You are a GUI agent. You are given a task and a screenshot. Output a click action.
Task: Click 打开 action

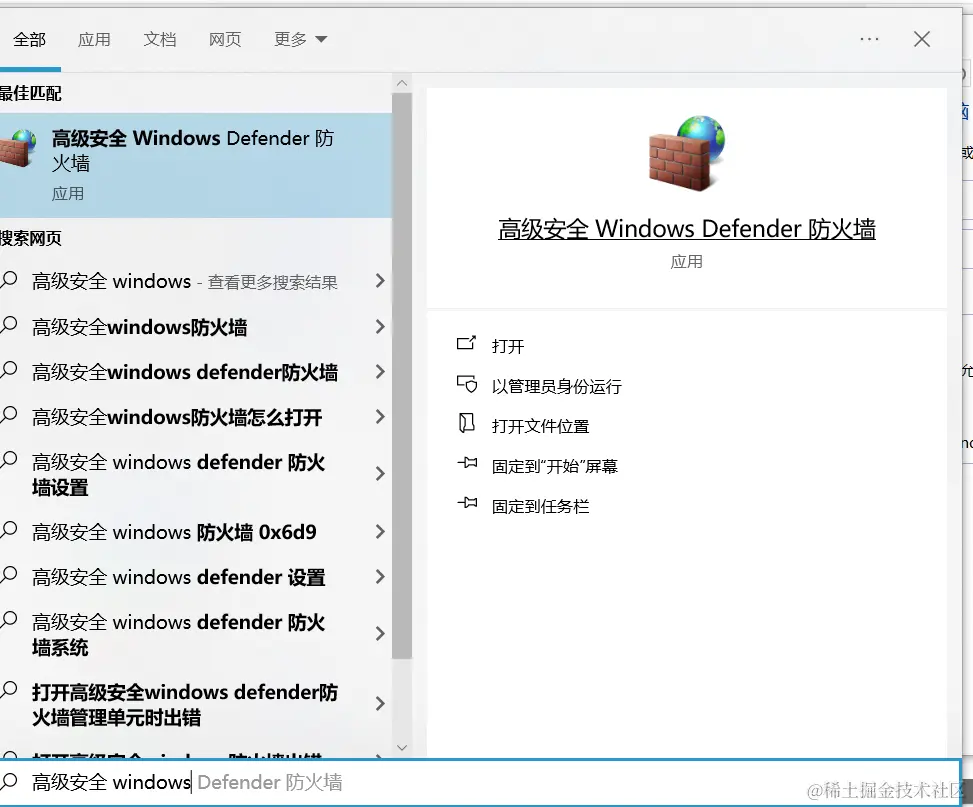point(508,346)
